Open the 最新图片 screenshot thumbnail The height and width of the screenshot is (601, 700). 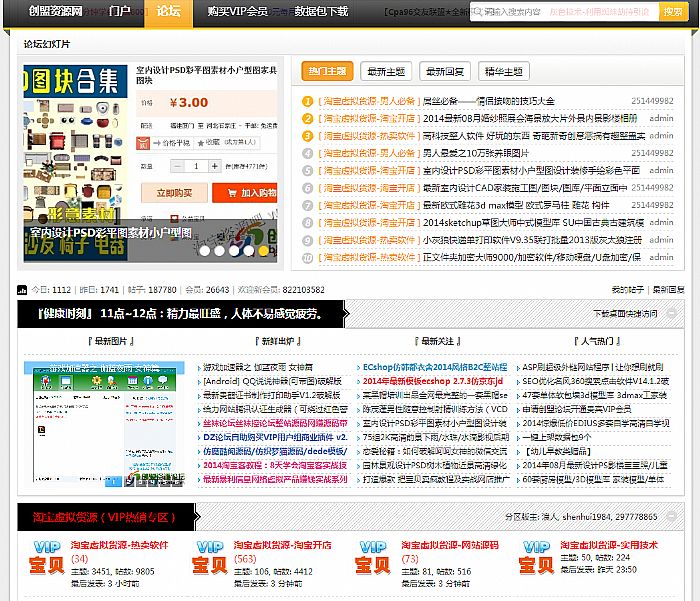(104, 424)
